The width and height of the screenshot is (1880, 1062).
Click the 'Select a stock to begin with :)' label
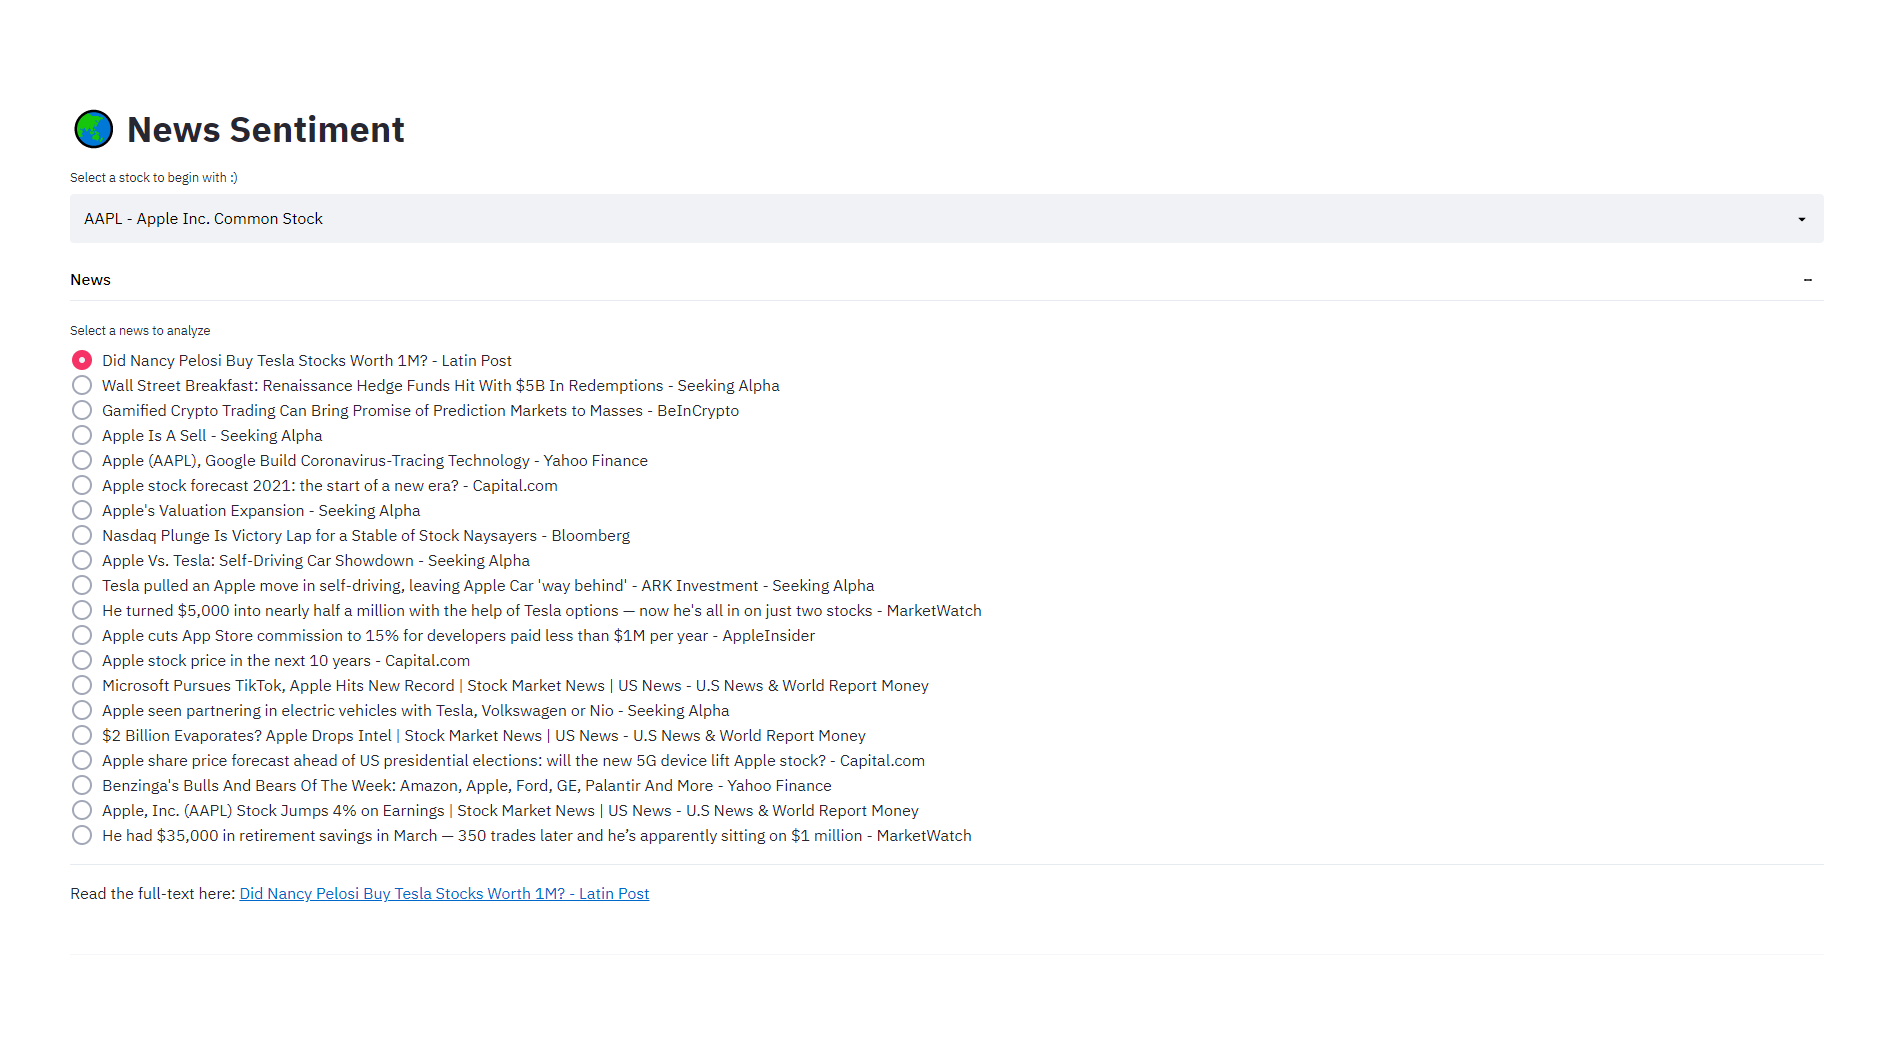pyautogui.click(x=154, y=178)
